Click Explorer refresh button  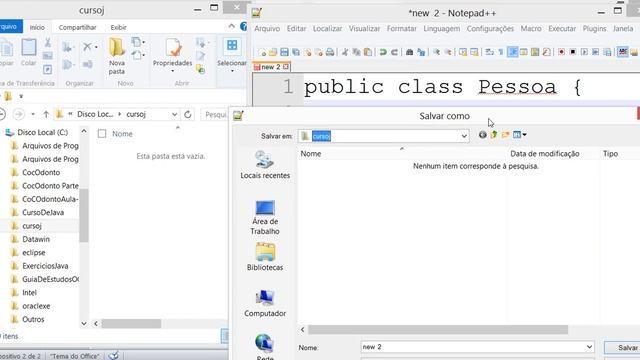(188, 114)
